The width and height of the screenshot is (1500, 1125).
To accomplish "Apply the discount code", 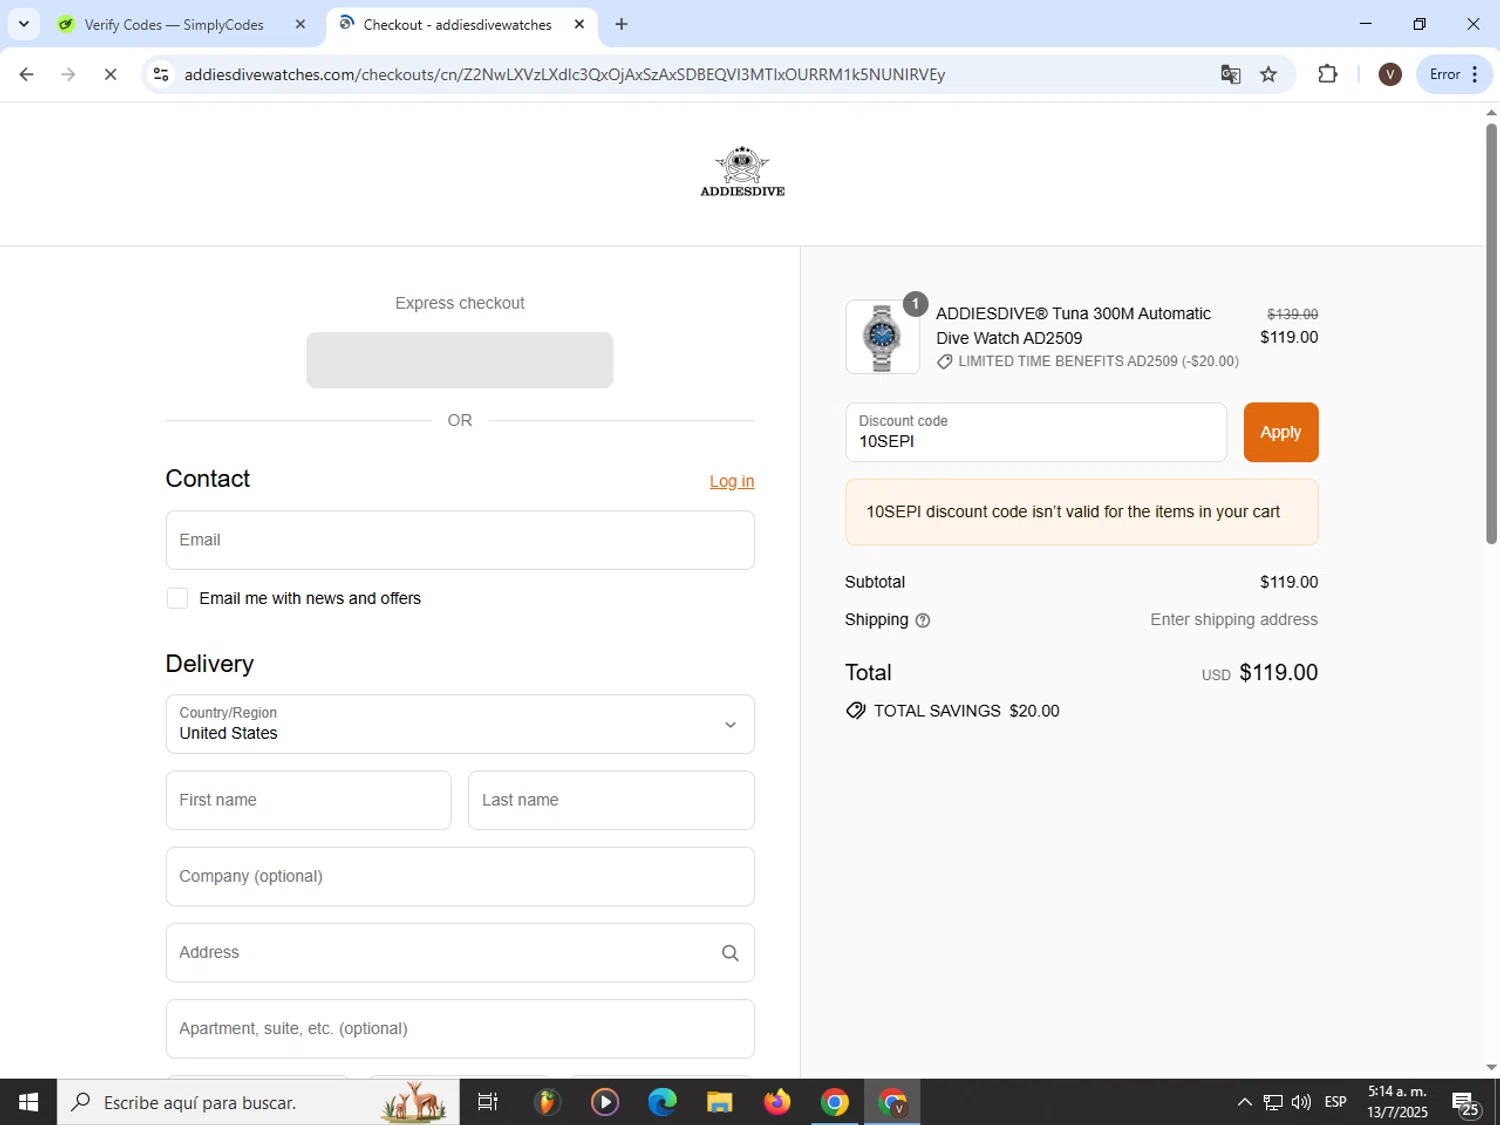I will tap(1280, 432).
